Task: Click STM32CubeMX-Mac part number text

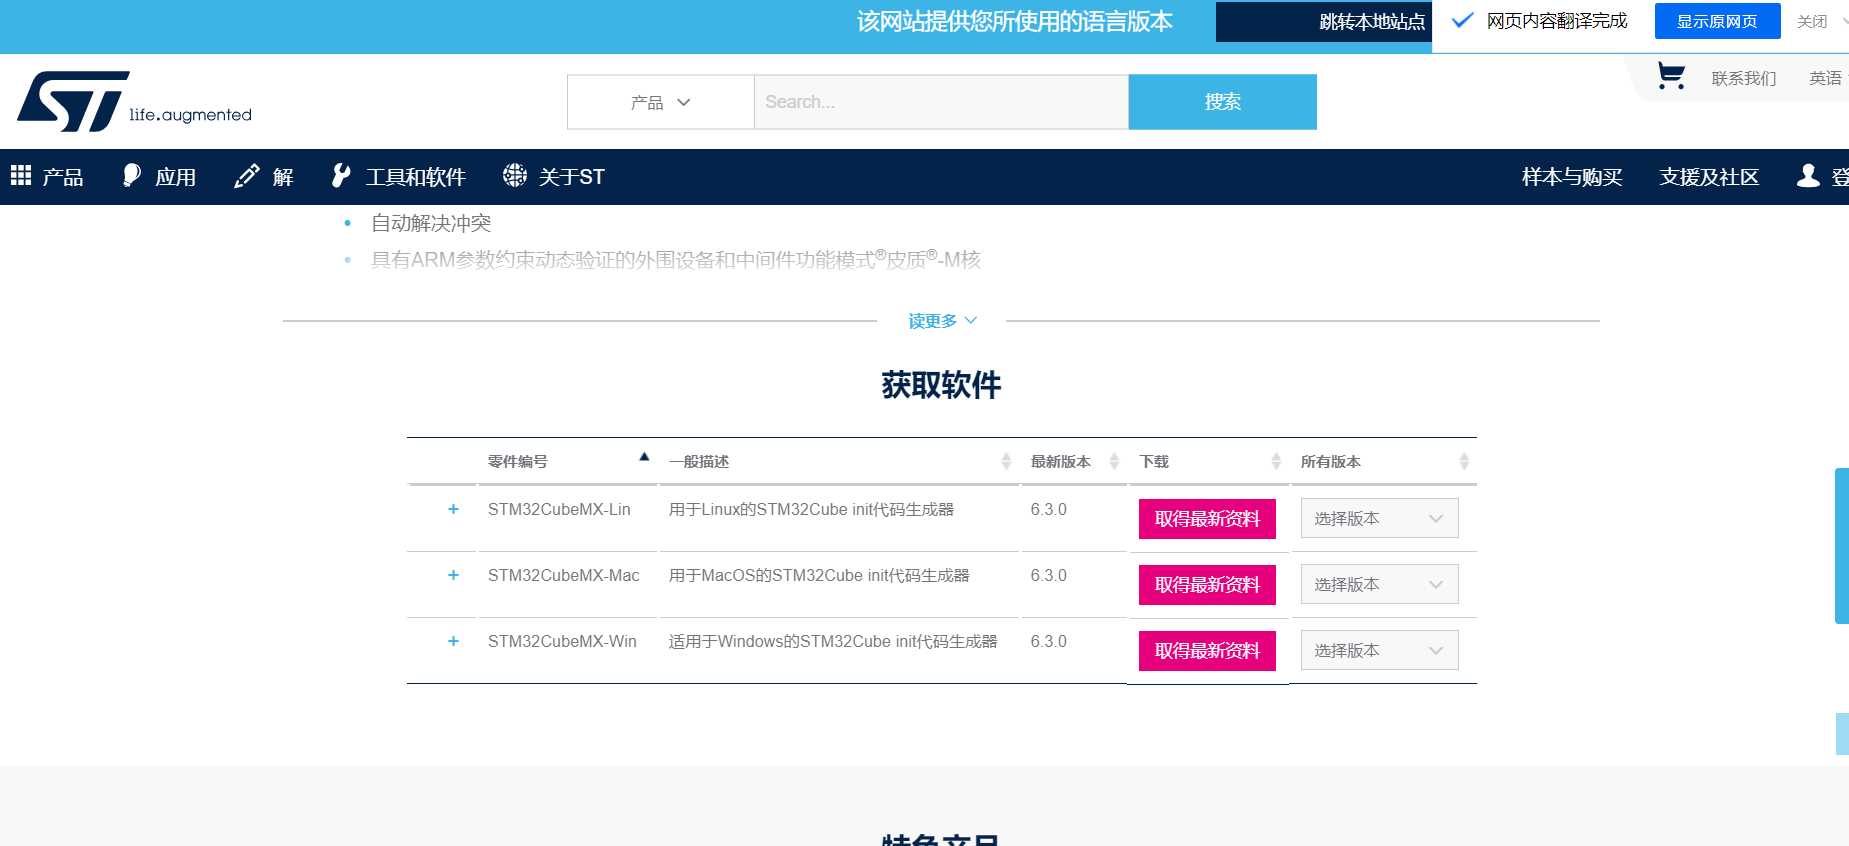Action: [563, 575]
